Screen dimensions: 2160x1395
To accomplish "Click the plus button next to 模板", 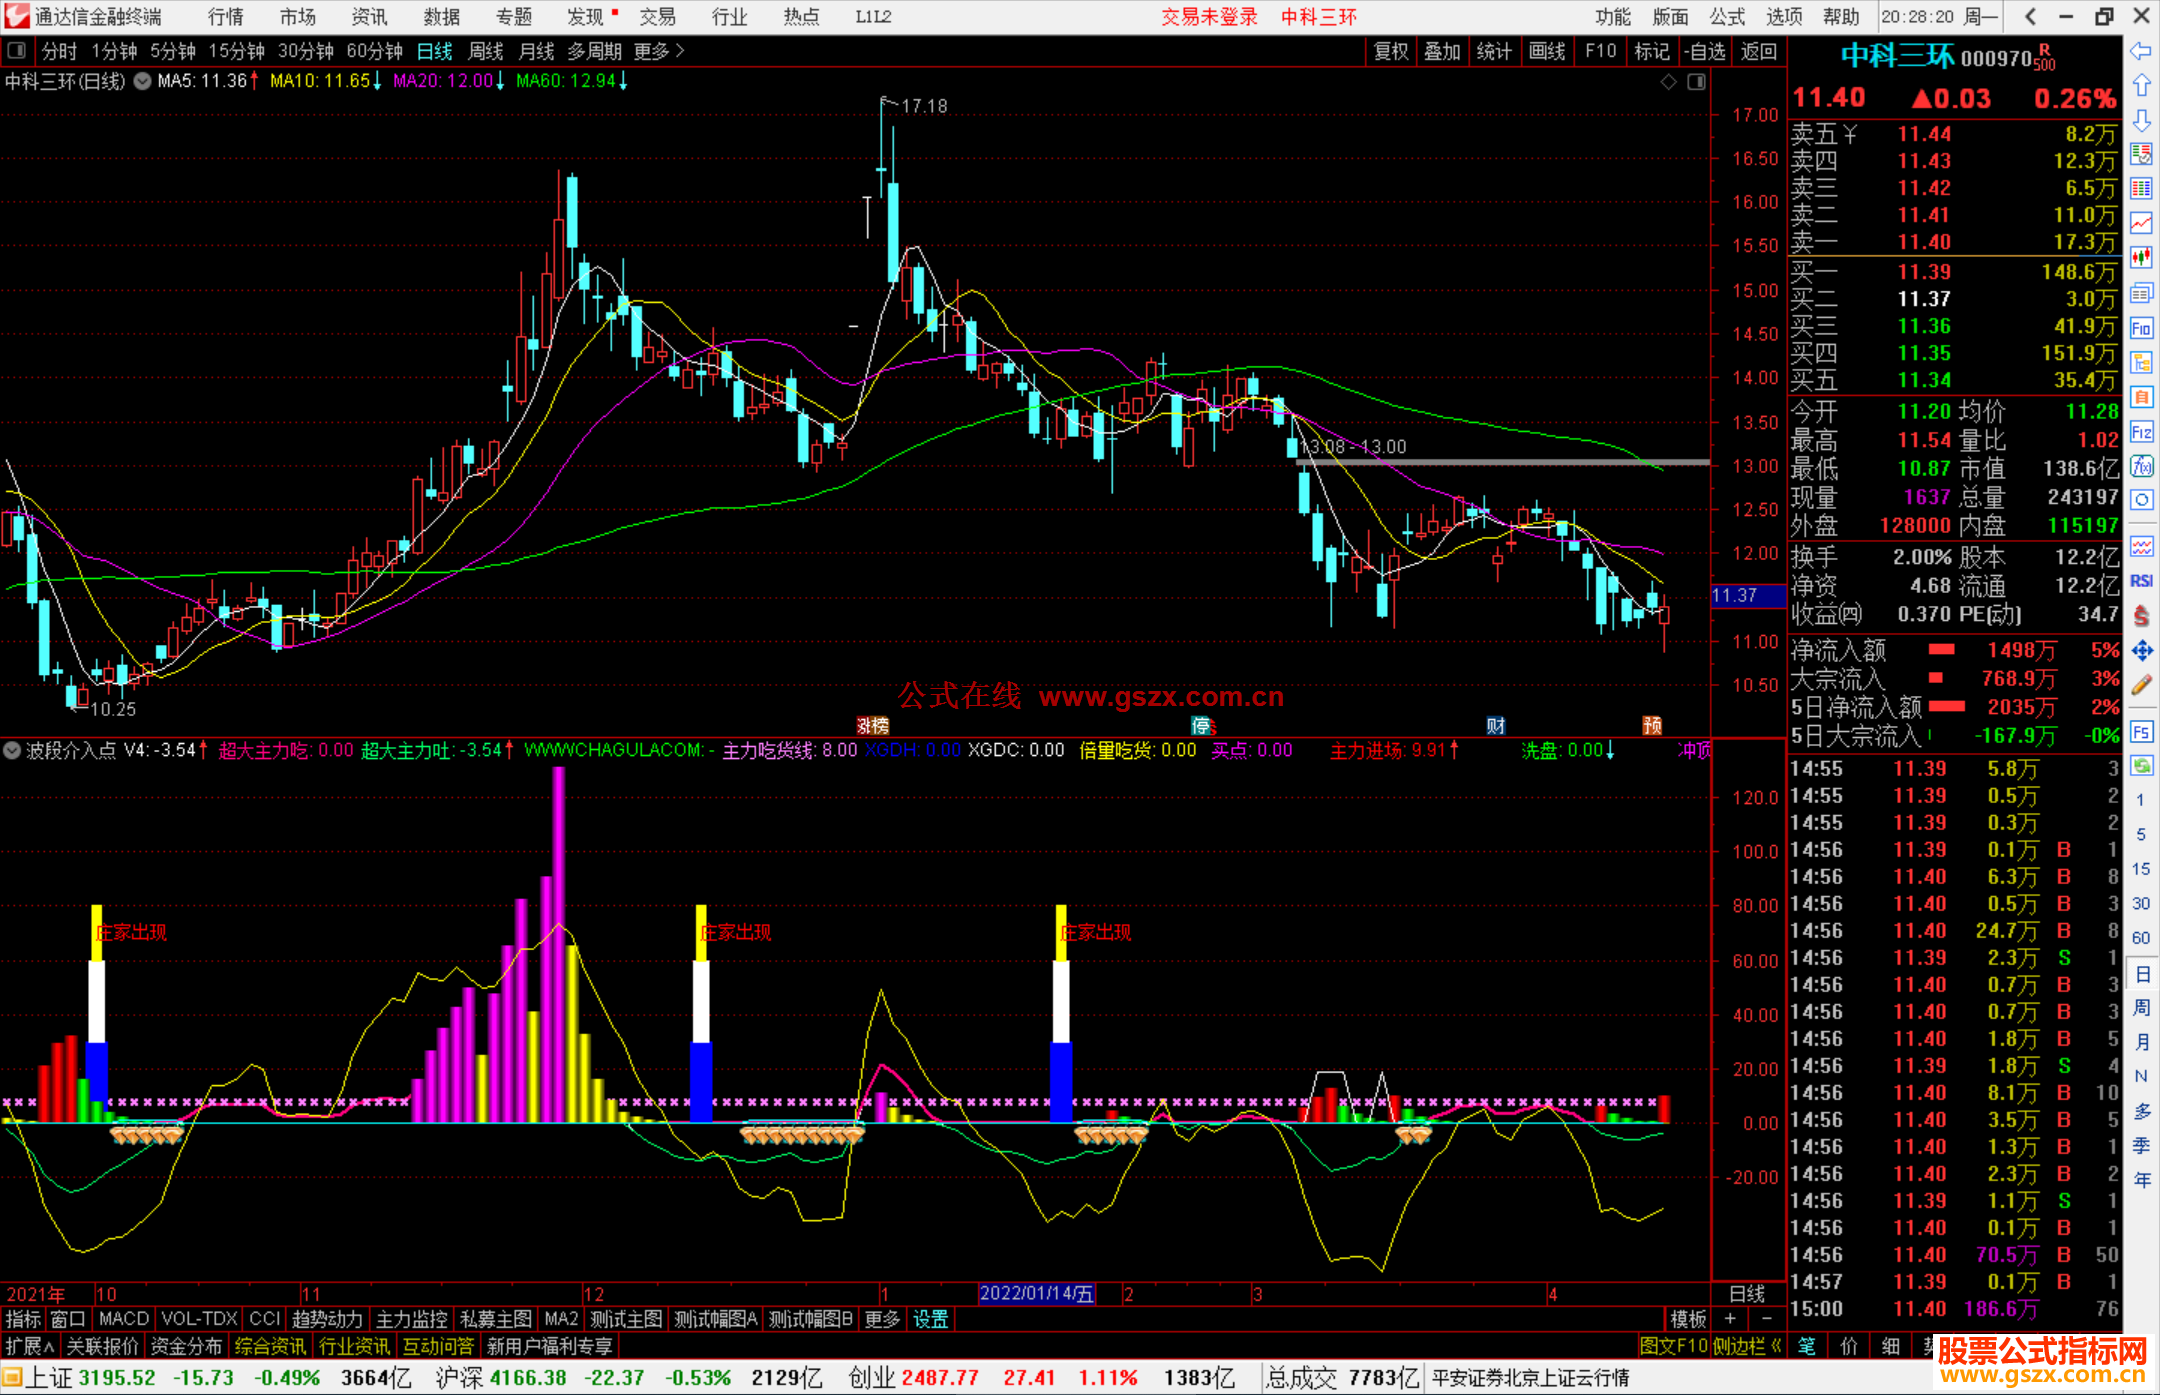I will click(x=1731, y=1319).
